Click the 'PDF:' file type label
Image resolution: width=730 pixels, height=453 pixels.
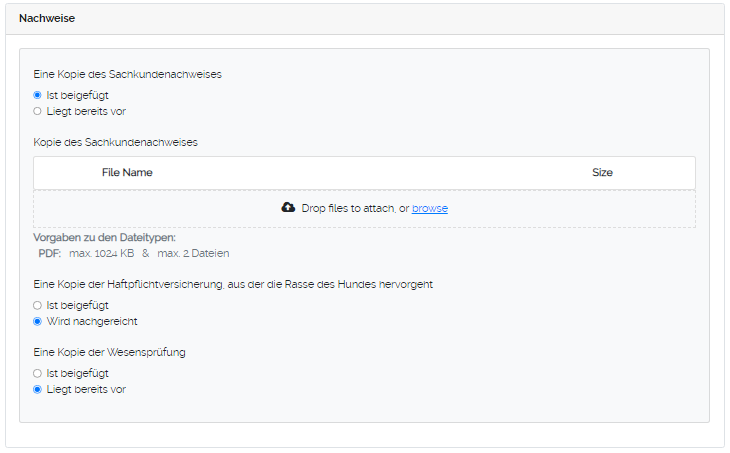click(x=50, y=253)
